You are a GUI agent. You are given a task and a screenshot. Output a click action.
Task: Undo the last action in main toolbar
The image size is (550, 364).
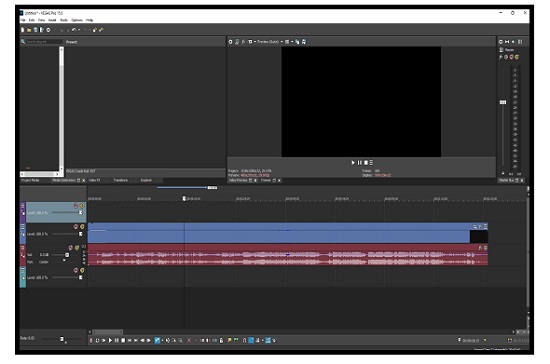74,30
